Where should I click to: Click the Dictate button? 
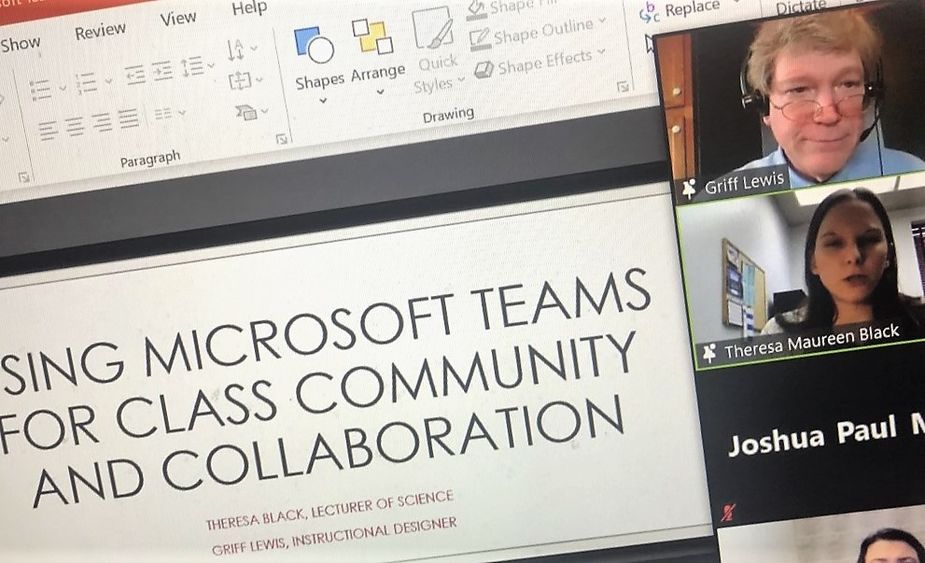coord(801,6)
